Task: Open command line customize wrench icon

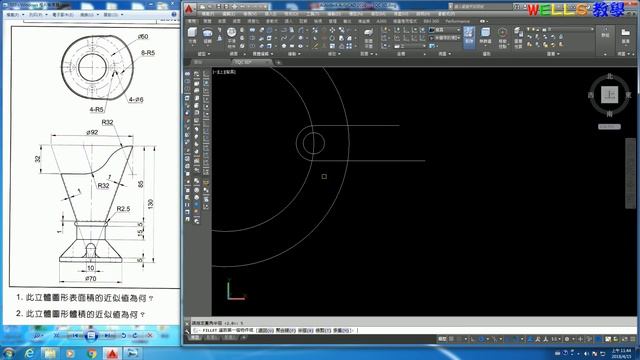Action: pyautogui.click(x=187, y=331)
